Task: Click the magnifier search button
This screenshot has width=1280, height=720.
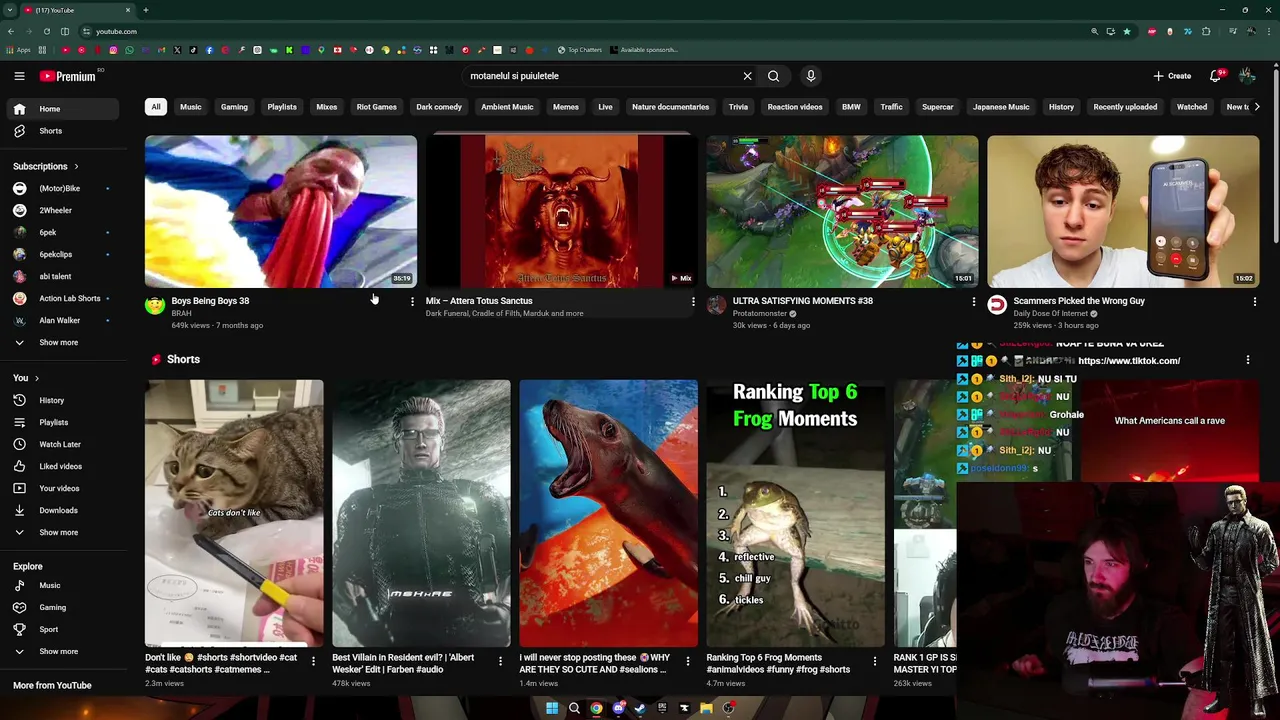Action: pyautogui.click(x=773, y=76)
